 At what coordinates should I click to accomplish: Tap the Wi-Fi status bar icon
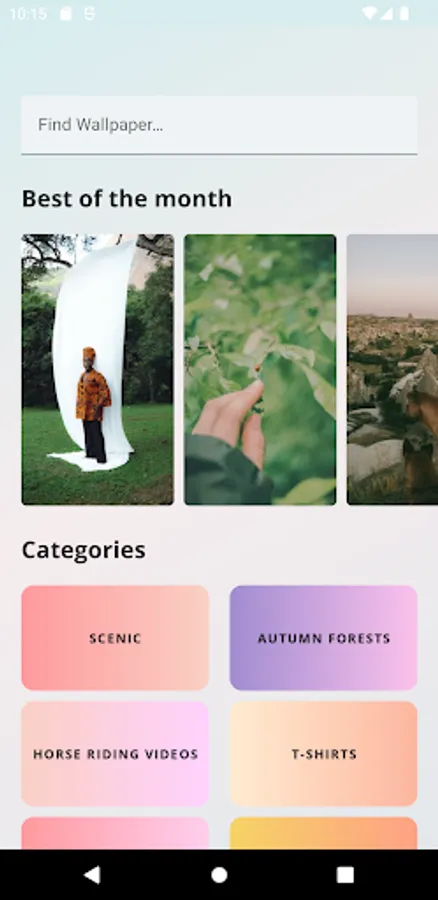[370, 13]
